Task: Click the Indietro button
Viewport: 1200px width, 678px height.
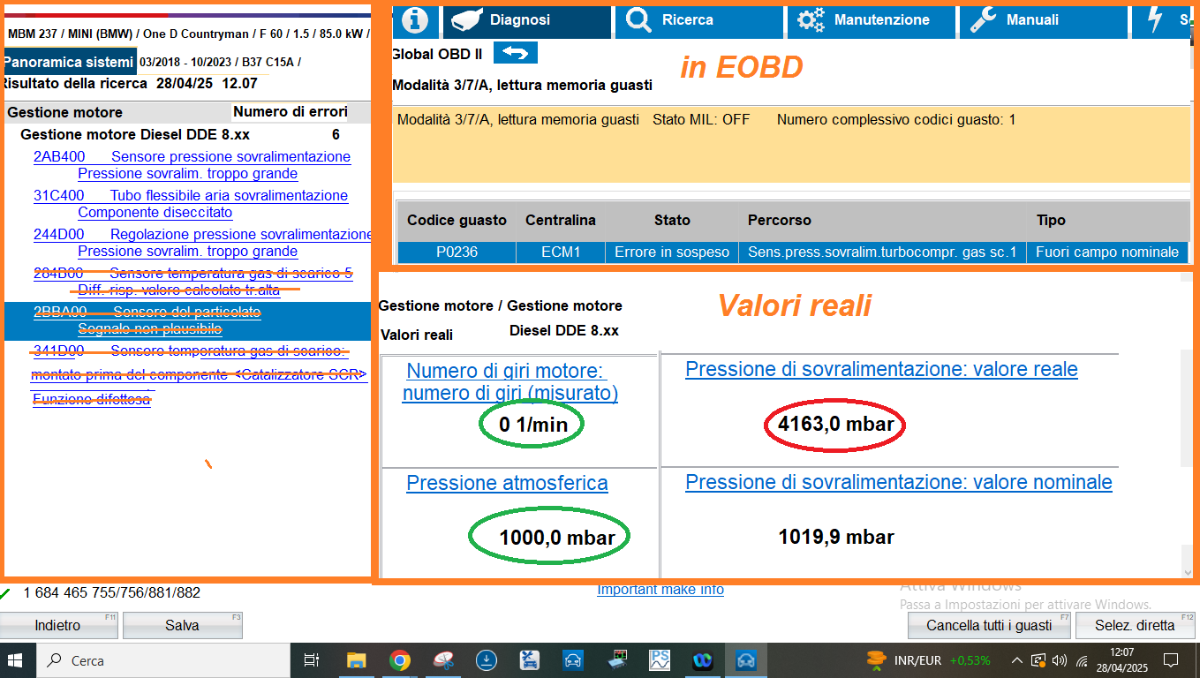Action: pos(59,626)
